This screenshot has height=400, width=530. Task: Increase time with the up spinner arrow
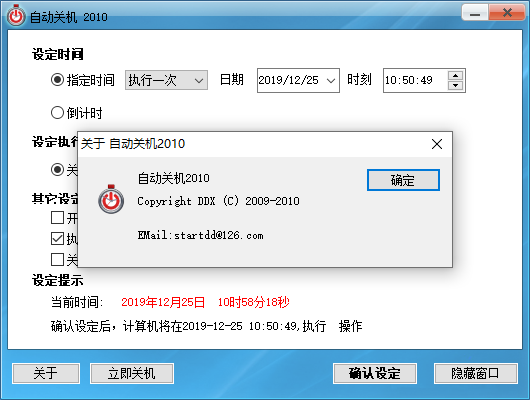tap(455, 75)
